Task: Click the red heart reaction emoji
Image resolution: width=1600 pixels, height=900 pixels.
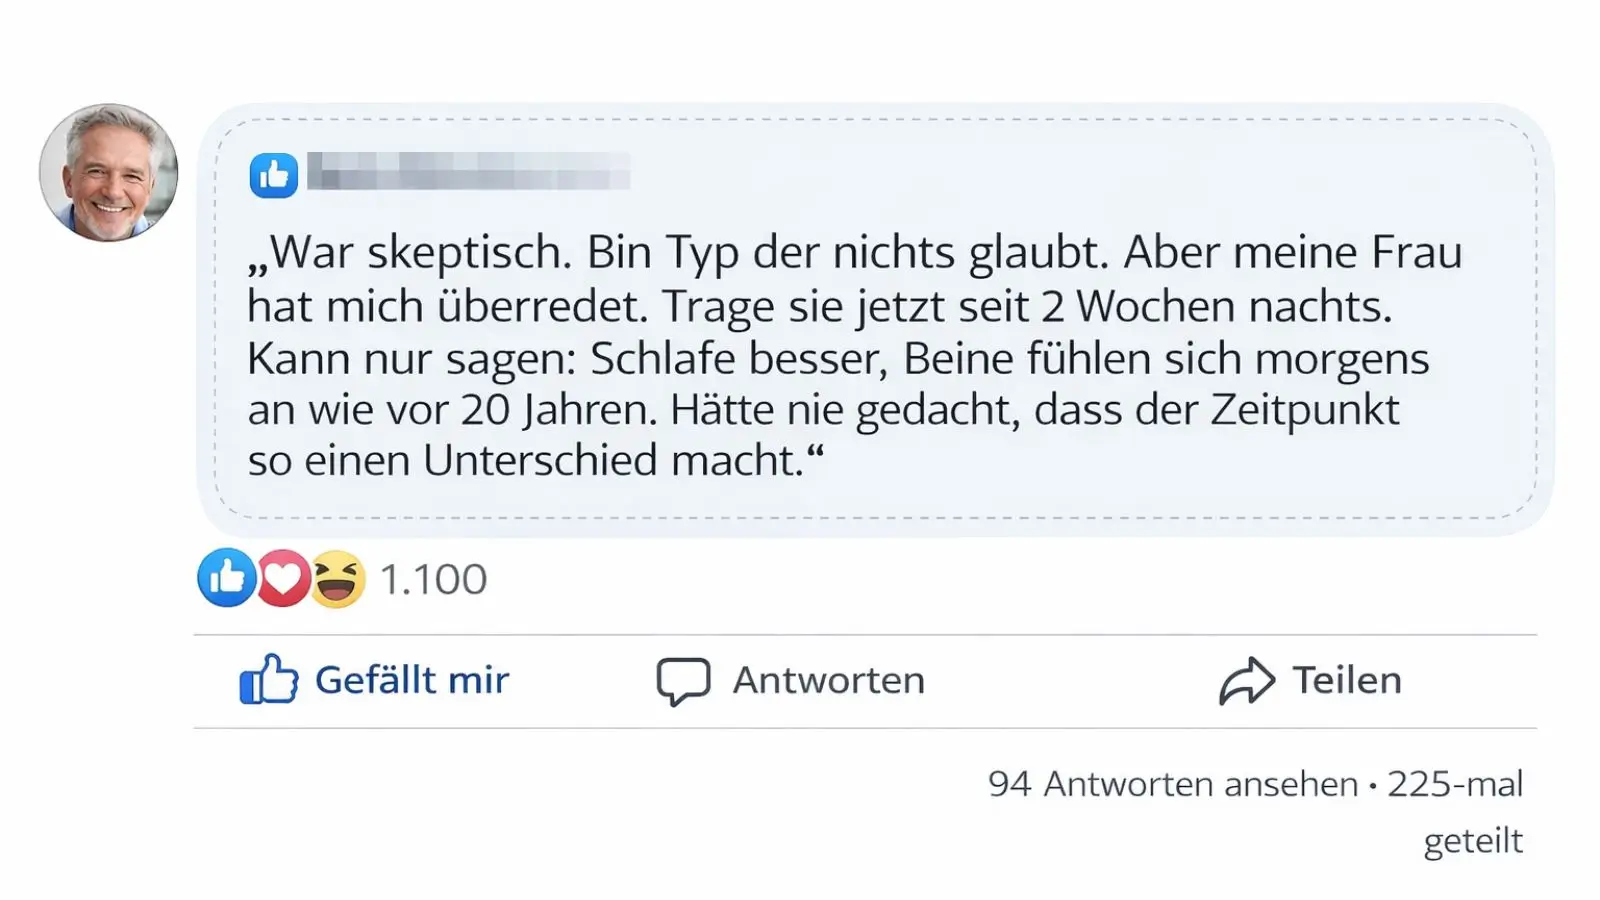Action: (283, 578)
